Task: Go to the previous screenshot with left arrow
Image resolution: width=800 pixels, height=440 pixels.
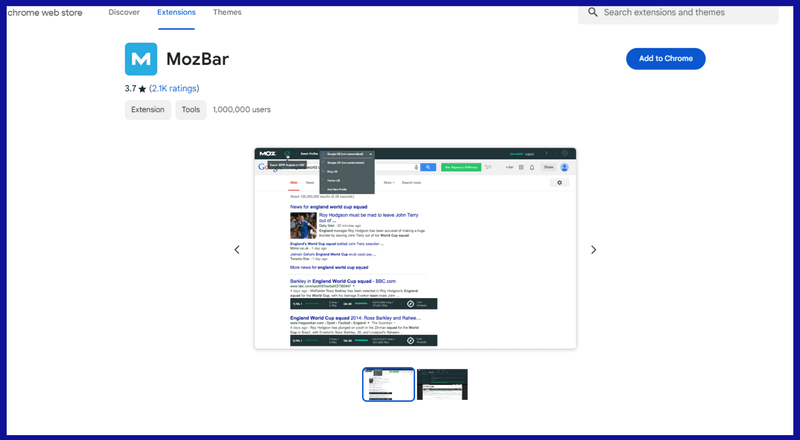Action: [x=237, y=250]
